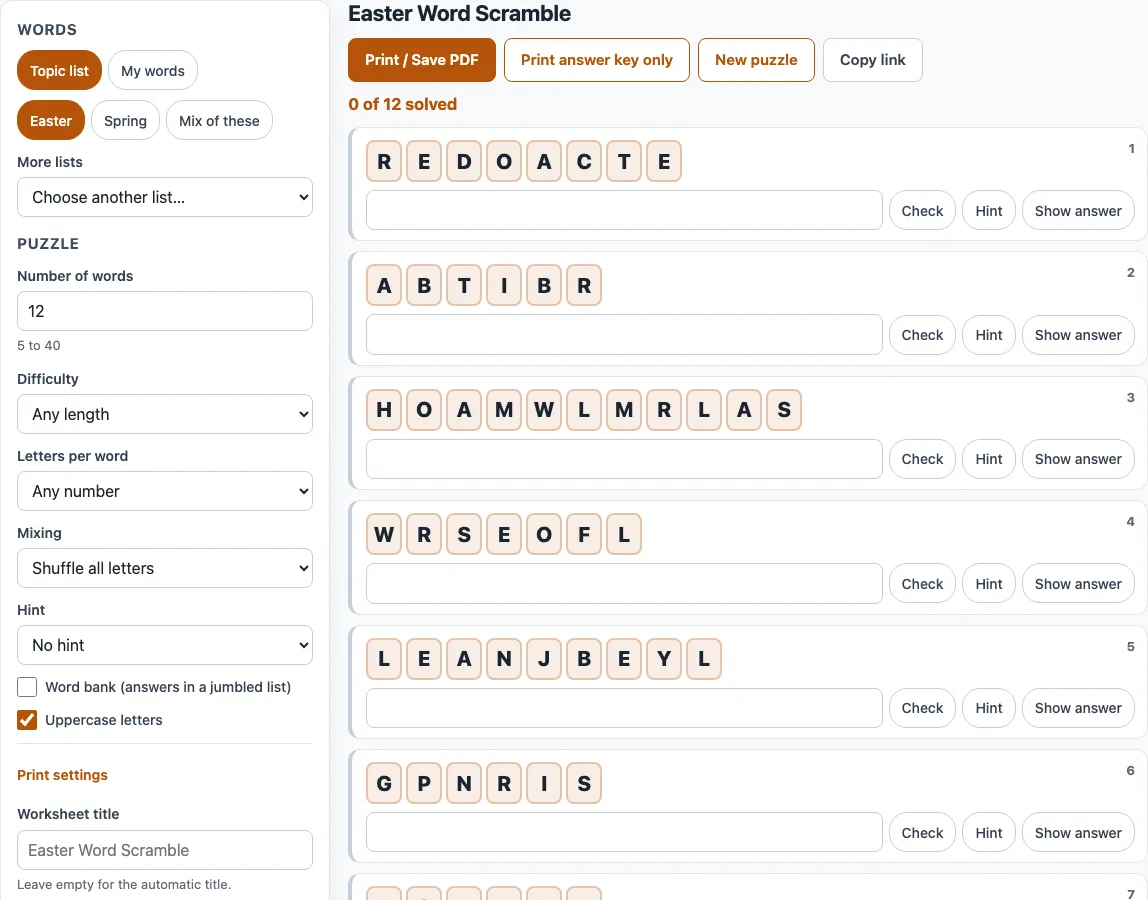Show answer for WRSEOFL scramble

point(1078,584)
